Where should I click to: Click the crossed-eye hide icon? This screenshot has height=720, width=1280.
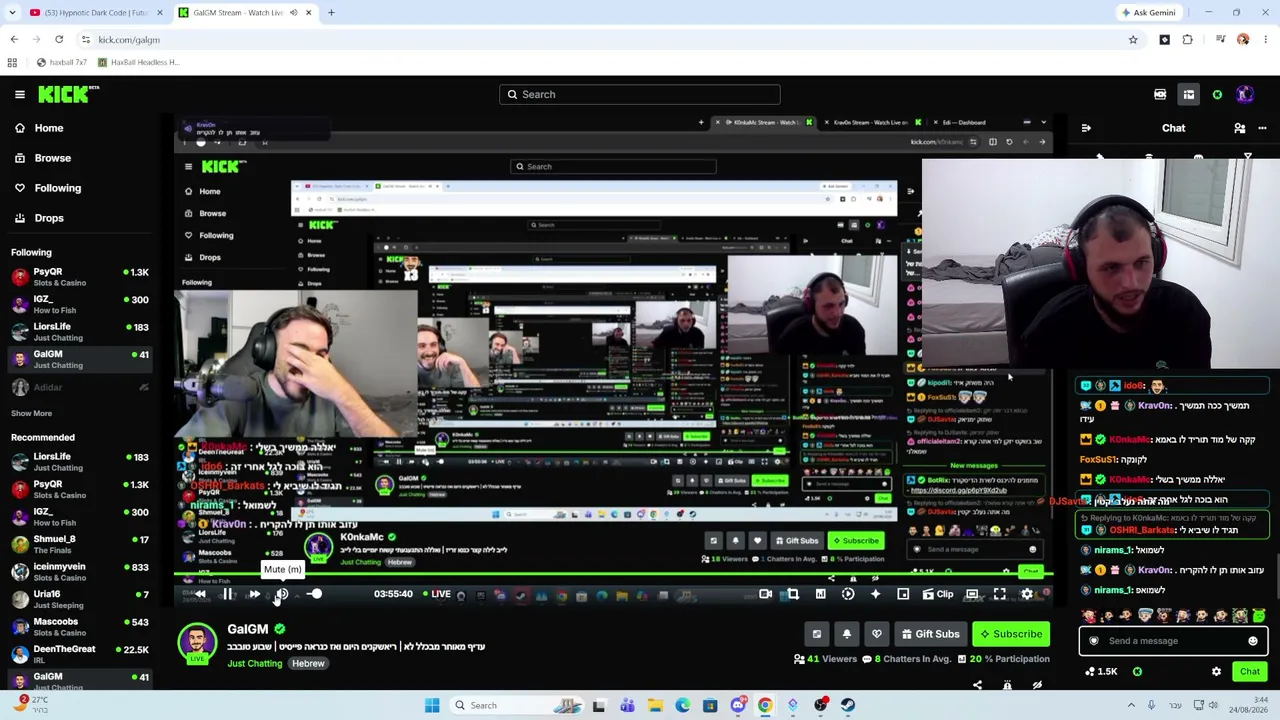tap(1037, 685)
